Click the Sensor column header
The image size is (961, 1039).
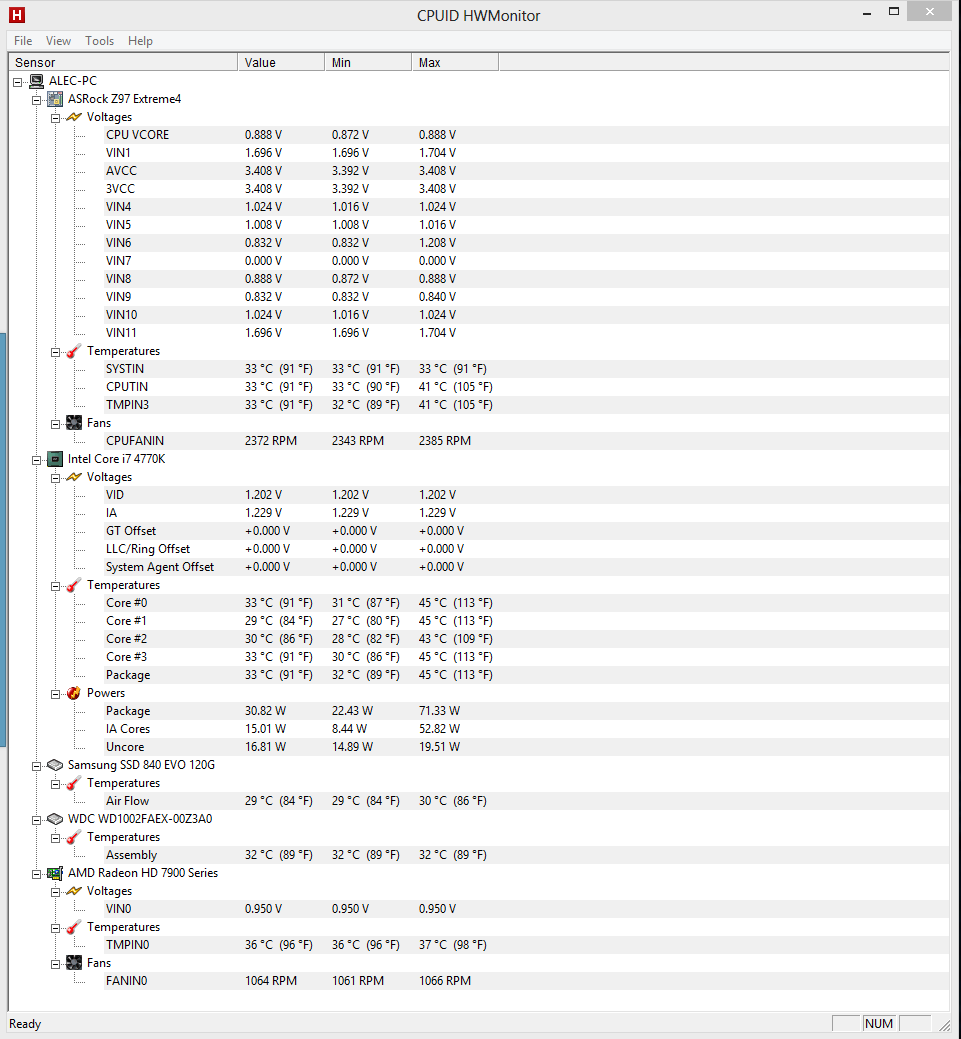(123, 62)
